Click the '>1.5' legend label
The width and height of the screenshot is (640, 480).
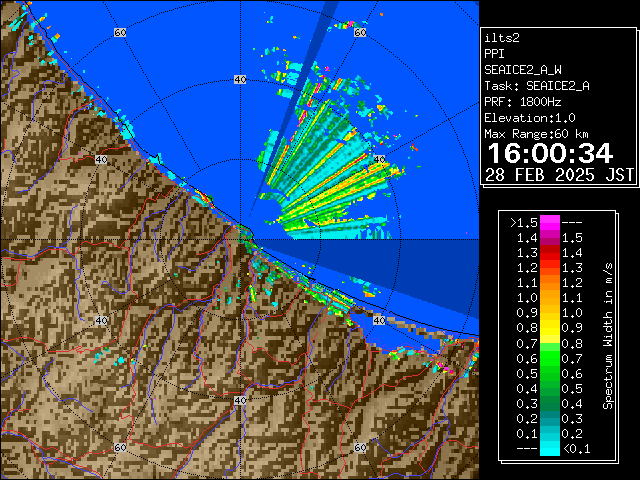(x=524, y=223)
